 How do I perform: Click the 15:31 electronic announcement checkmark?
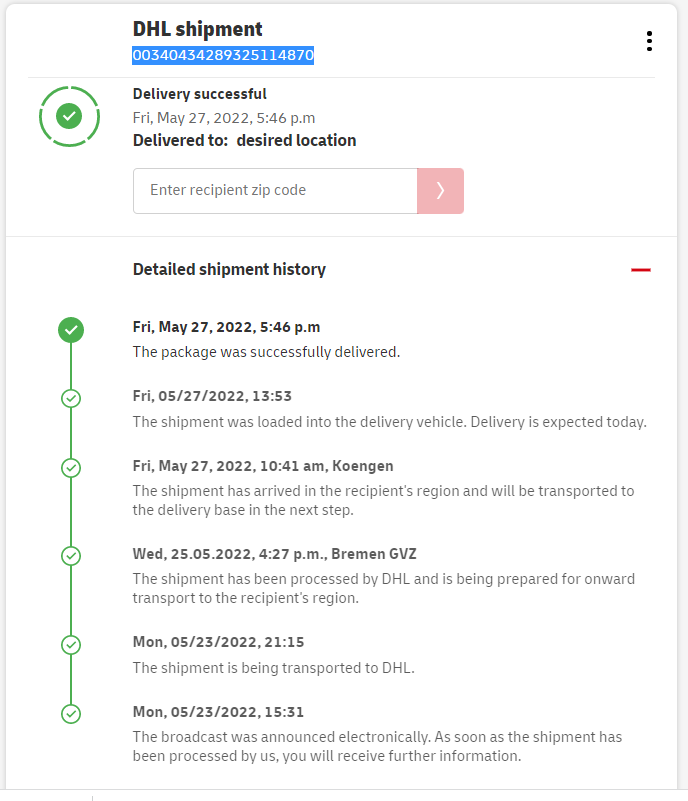(x=71, y=714)
